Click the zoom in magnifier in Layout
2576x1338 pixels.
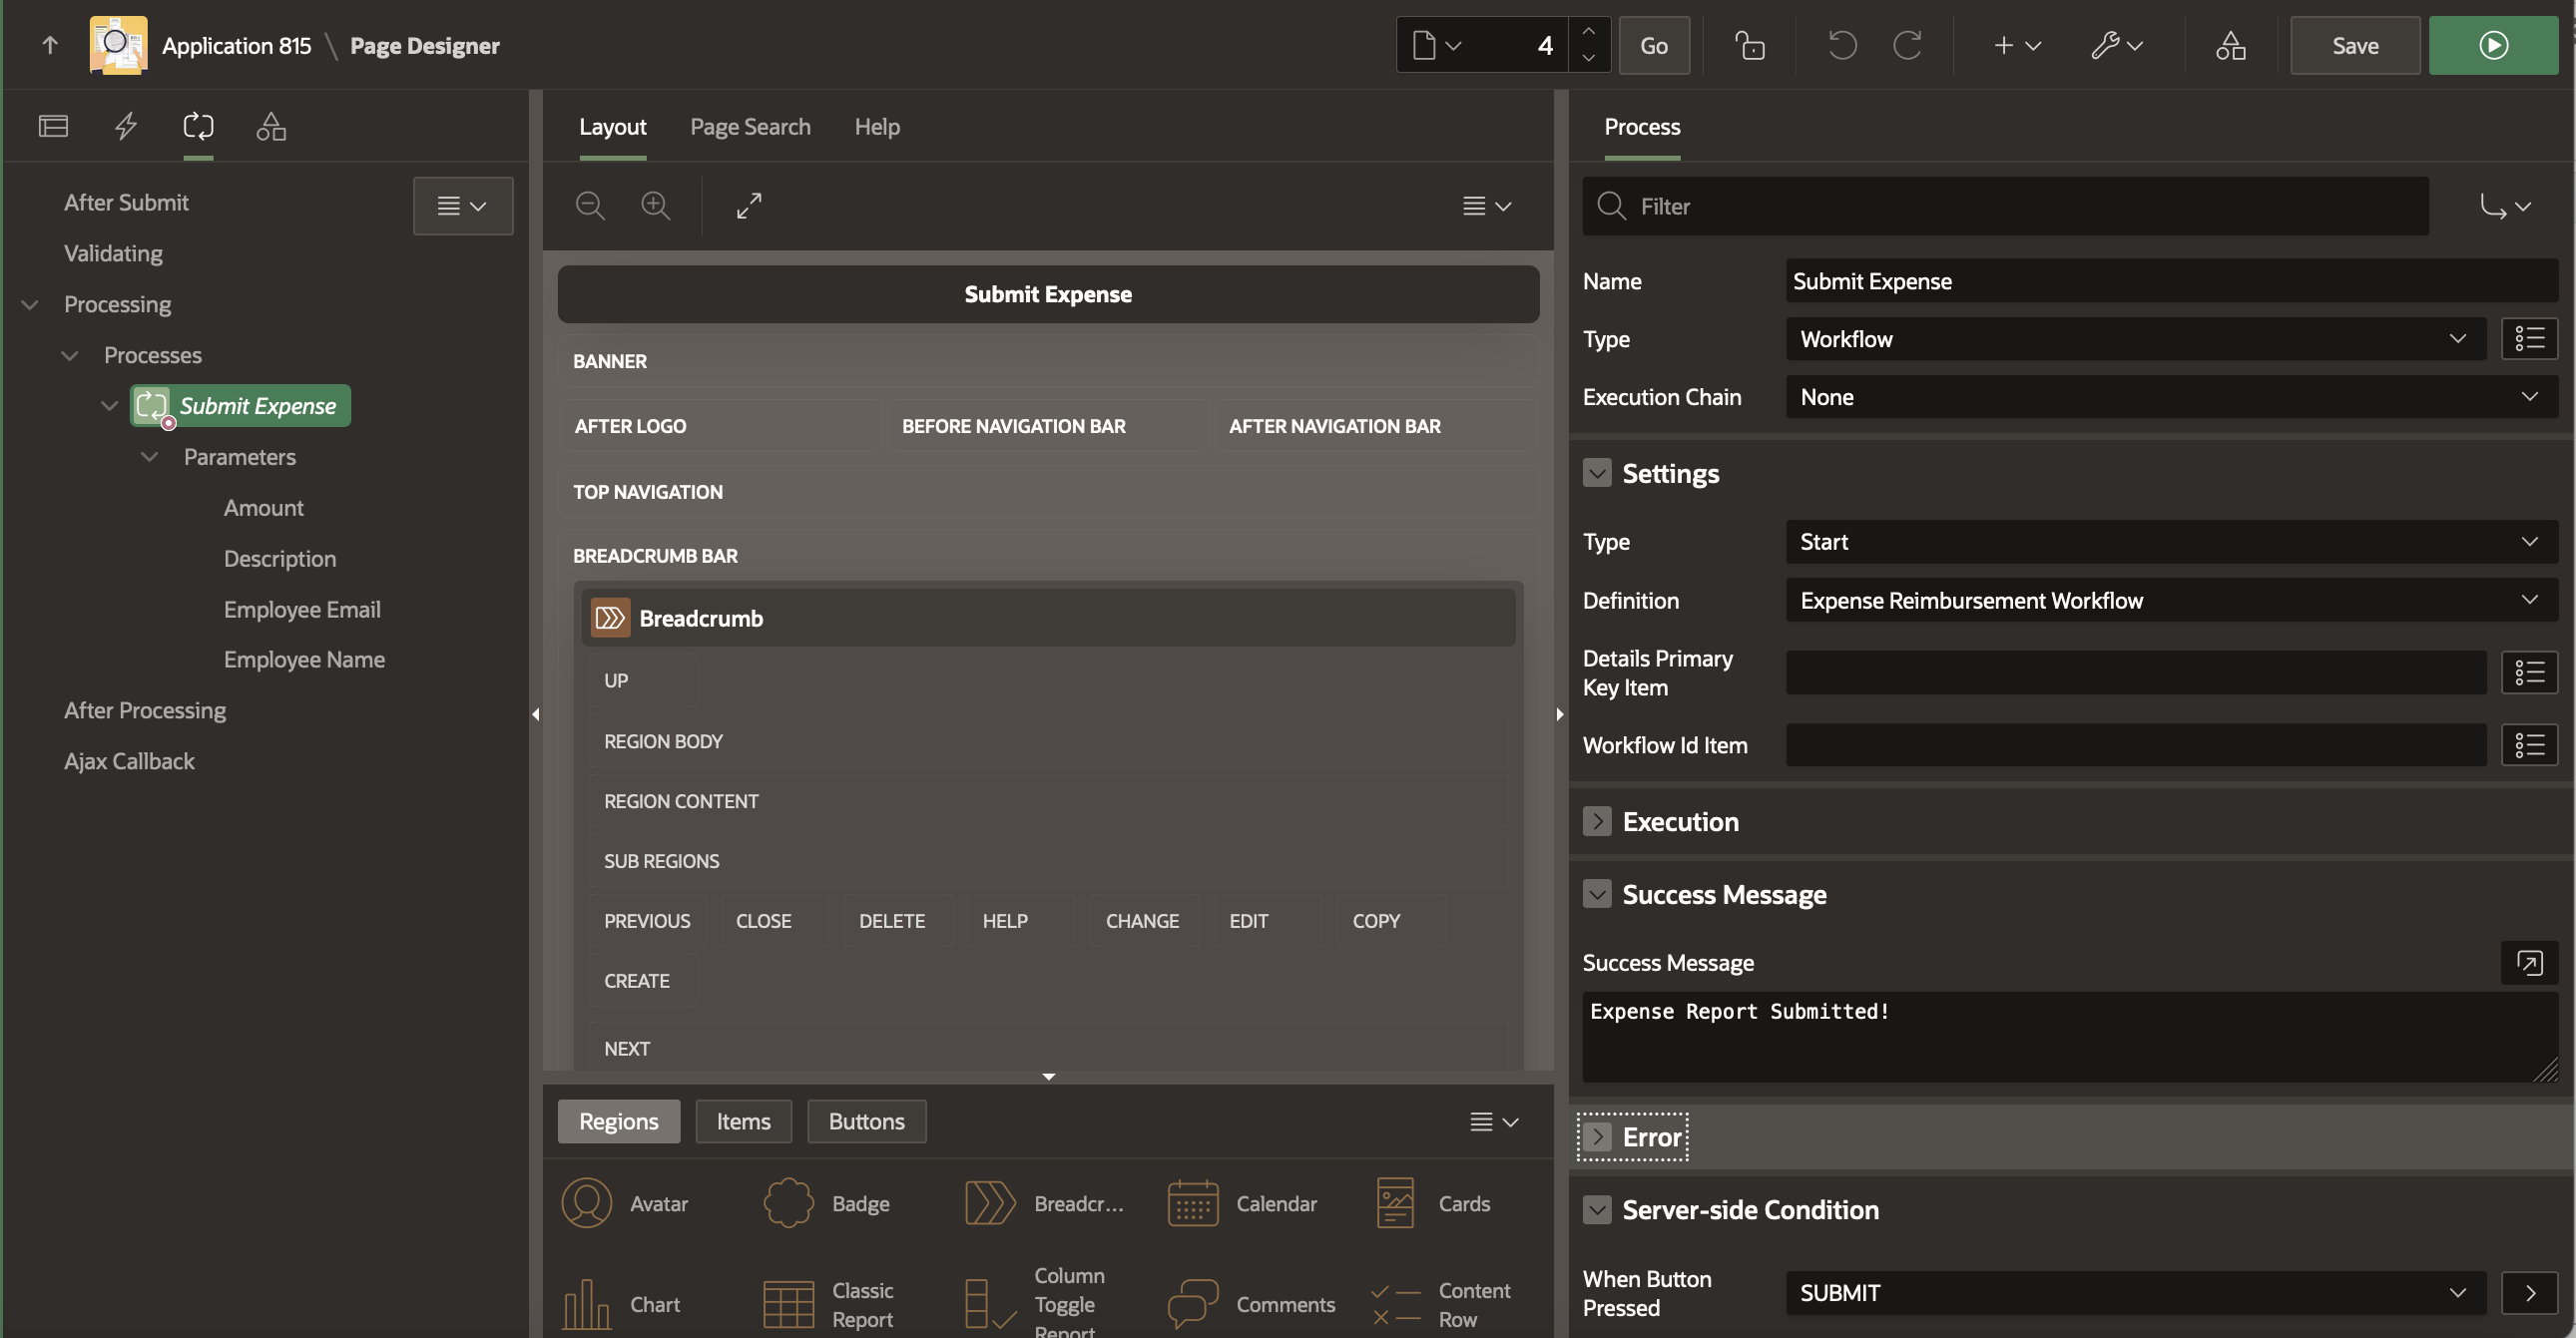click(x=655, y=206)
